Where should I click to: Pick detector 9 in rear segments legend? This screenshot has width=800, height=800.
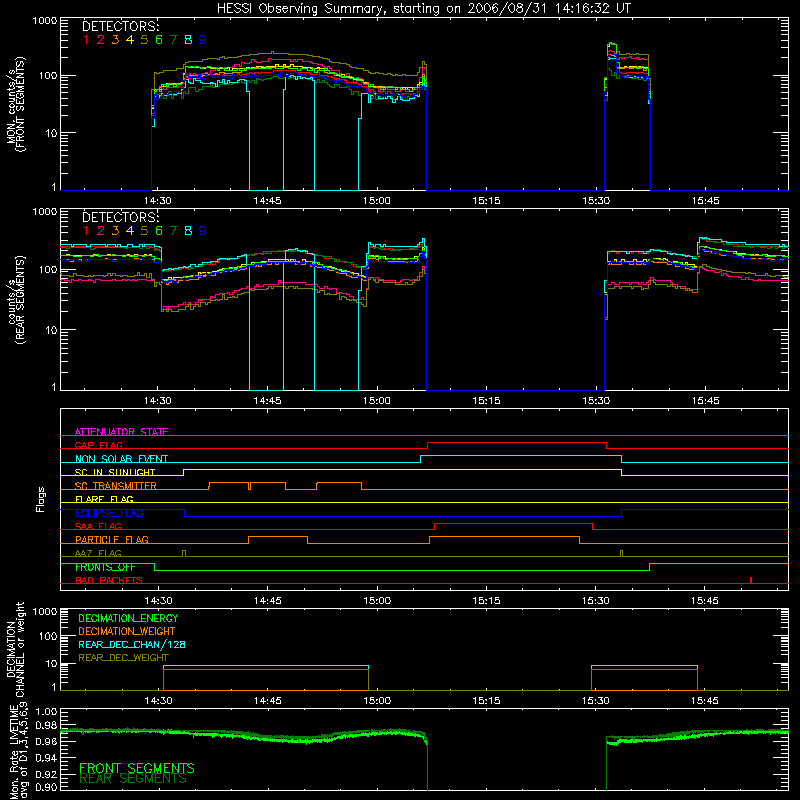coord(203,231)
